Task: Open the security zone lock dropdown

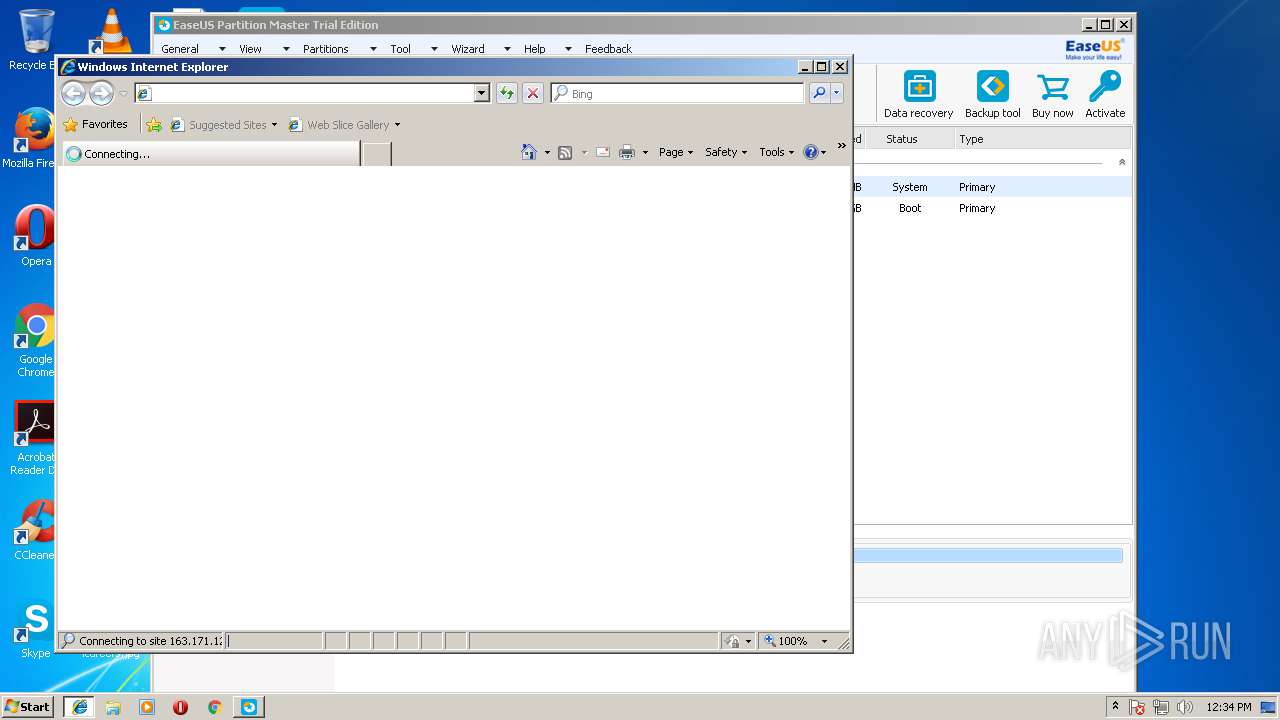Action: [x=738, y=641]
